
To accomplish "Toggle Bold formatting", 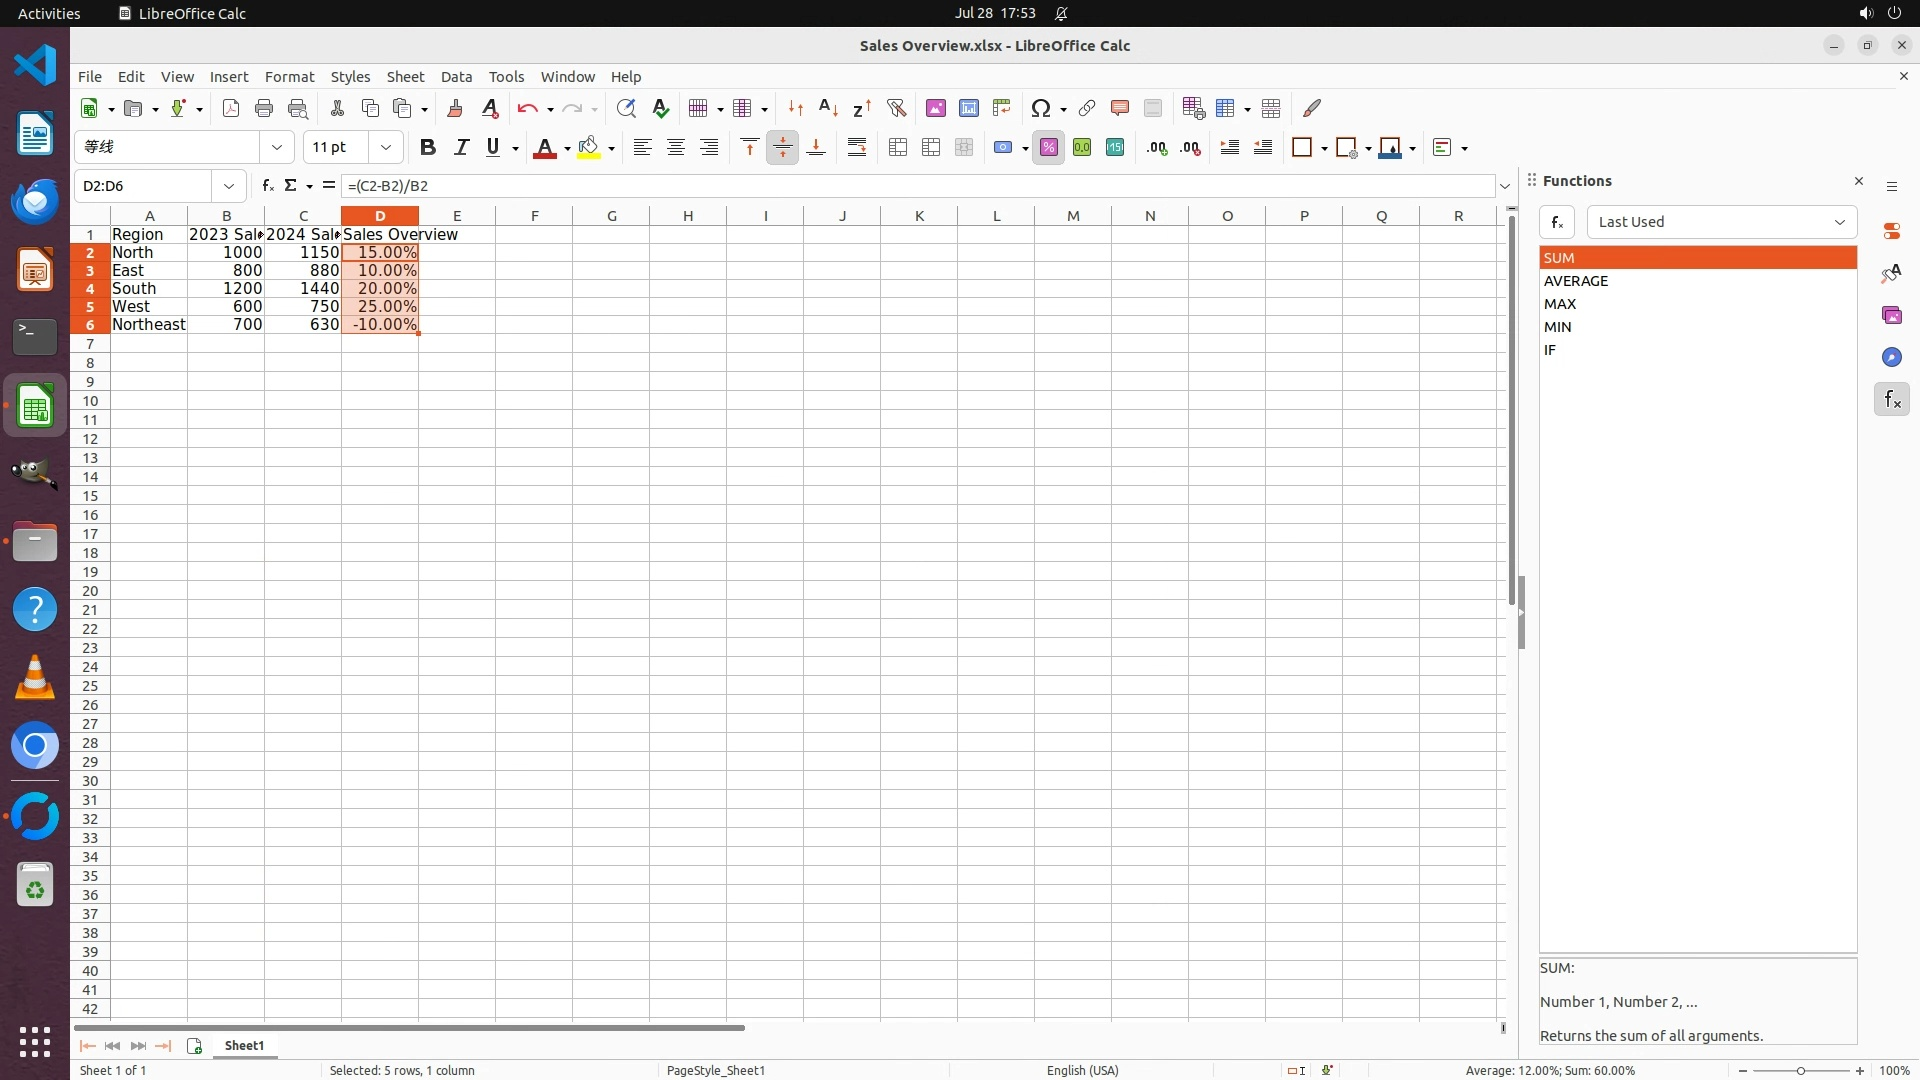I will [x=428, y=148].
